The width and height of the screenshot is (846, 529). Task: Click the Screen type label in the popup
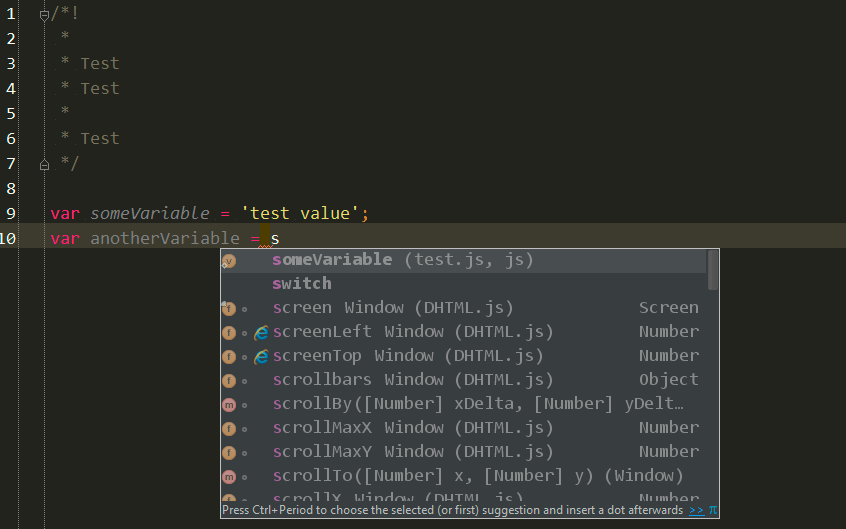pos(668,308)
